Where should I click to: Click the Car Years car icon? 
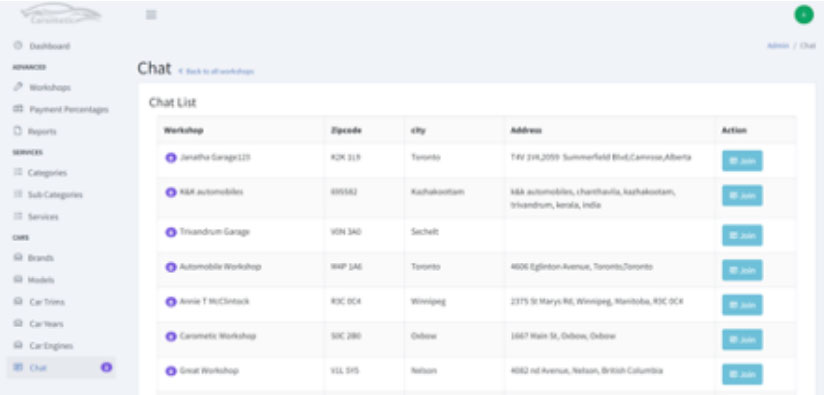coord(18,324)
